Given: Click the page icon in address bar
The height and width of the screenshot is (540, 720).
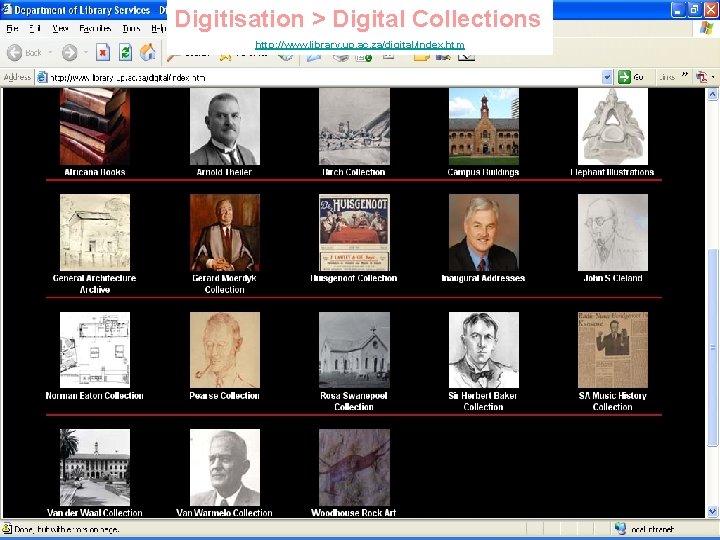Looking at the screenshot, I should coord(42,77).
